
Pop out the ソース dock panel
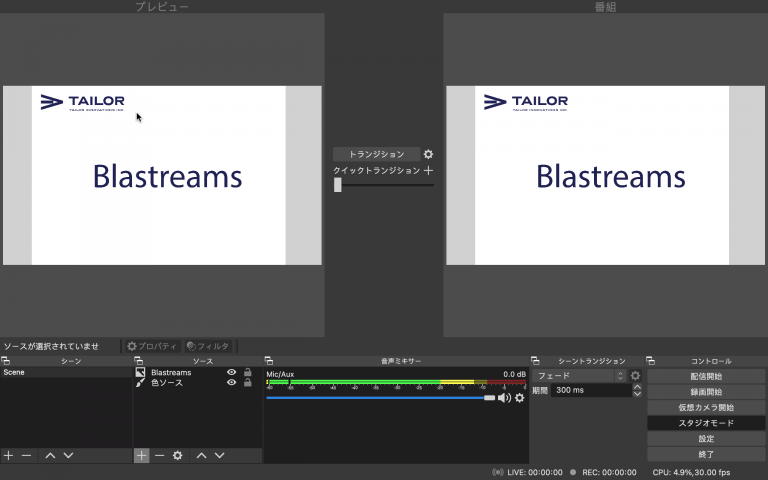click(x=139, y=361)
